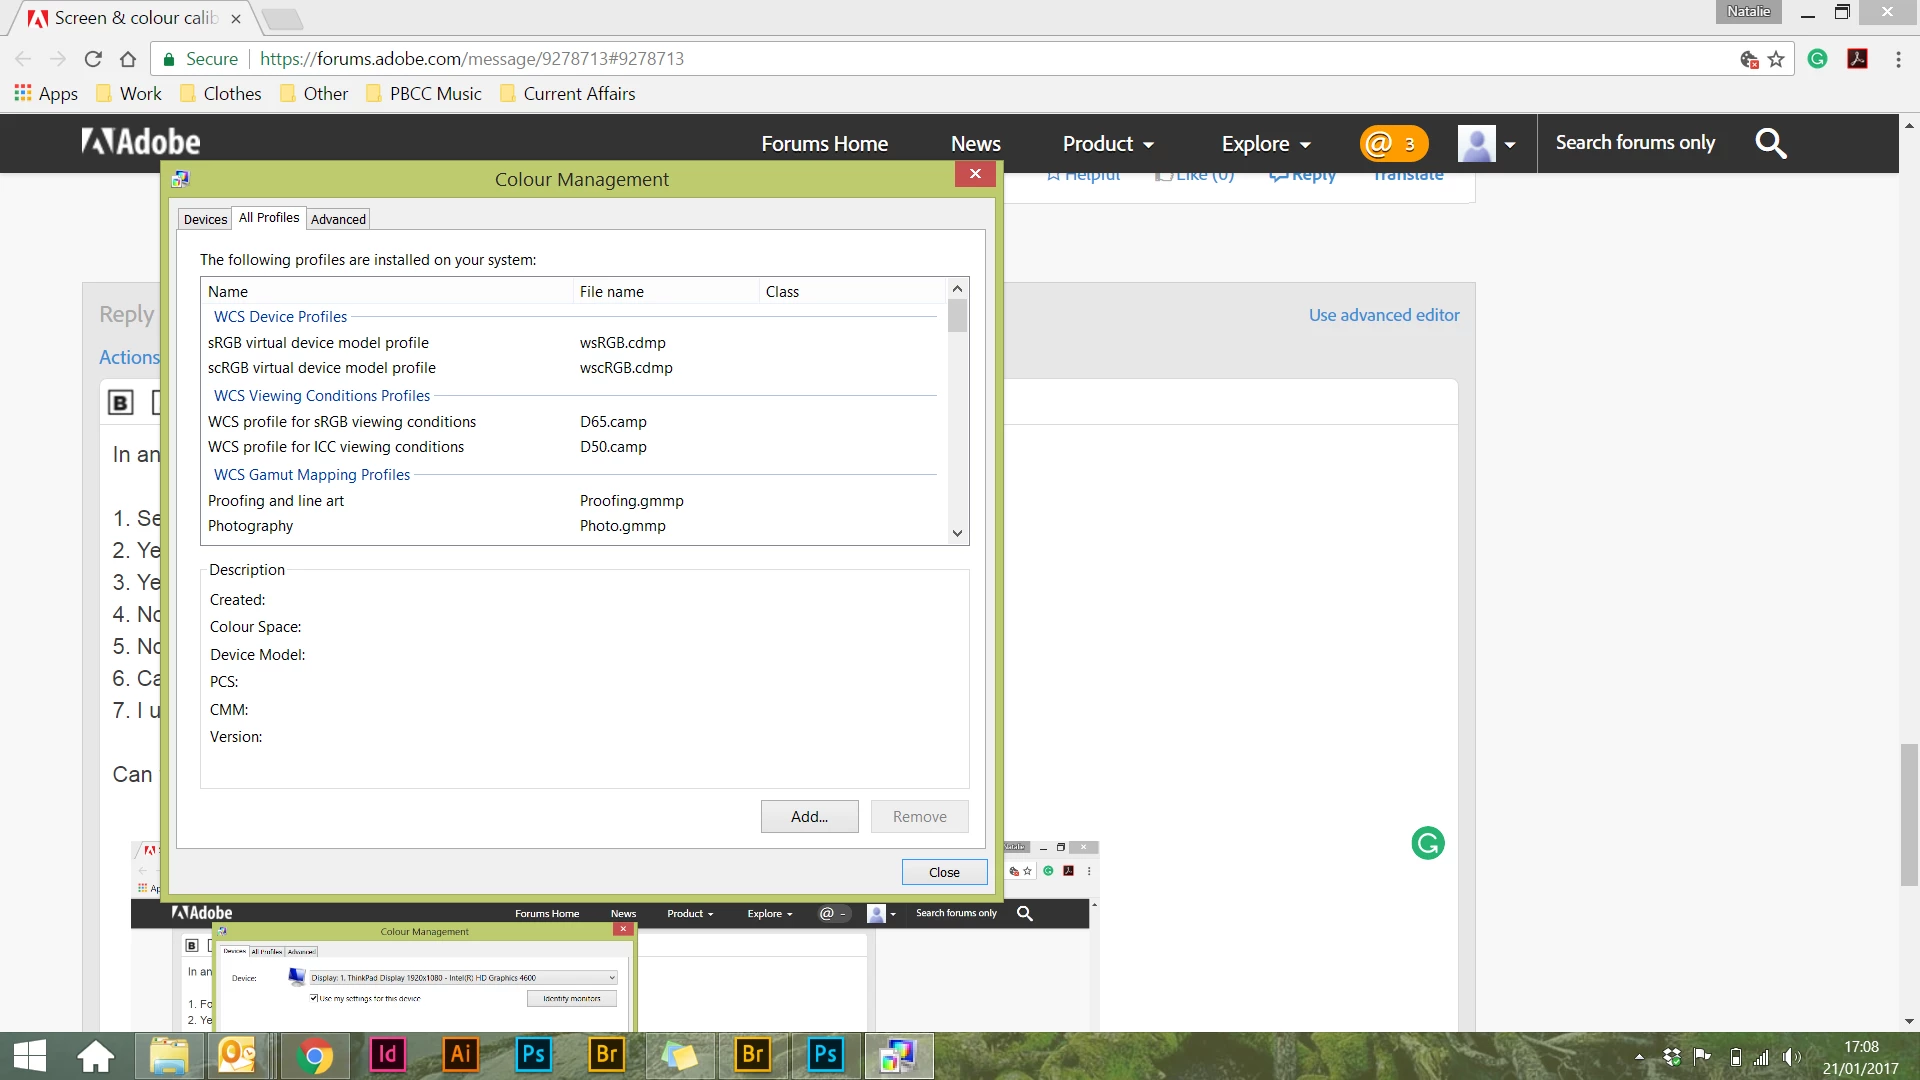1920x1080 pixels.
Task: Bookmark page with the star icon
Action: tap(1776, 59)
